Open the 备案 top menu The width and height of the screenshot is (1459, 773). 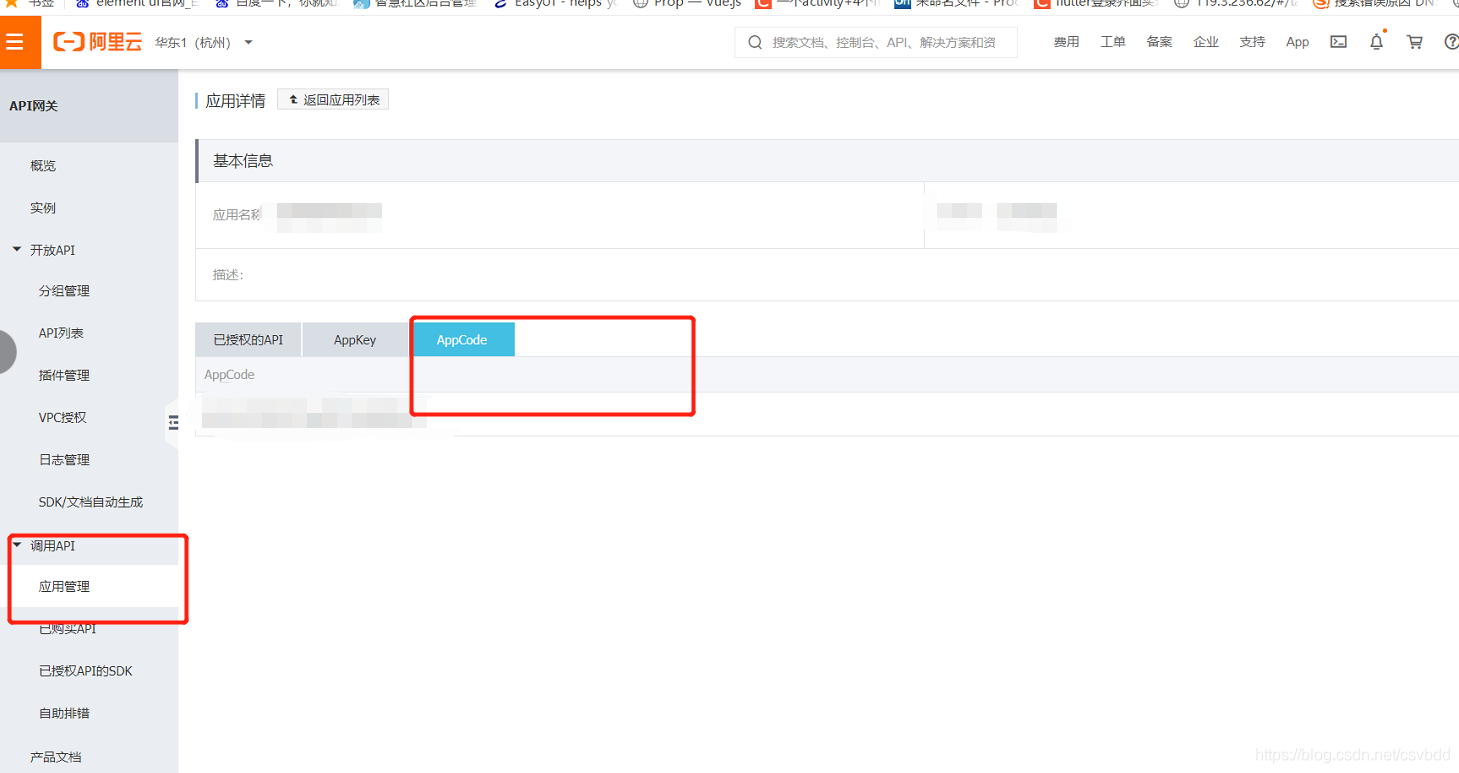[1159, 42]
